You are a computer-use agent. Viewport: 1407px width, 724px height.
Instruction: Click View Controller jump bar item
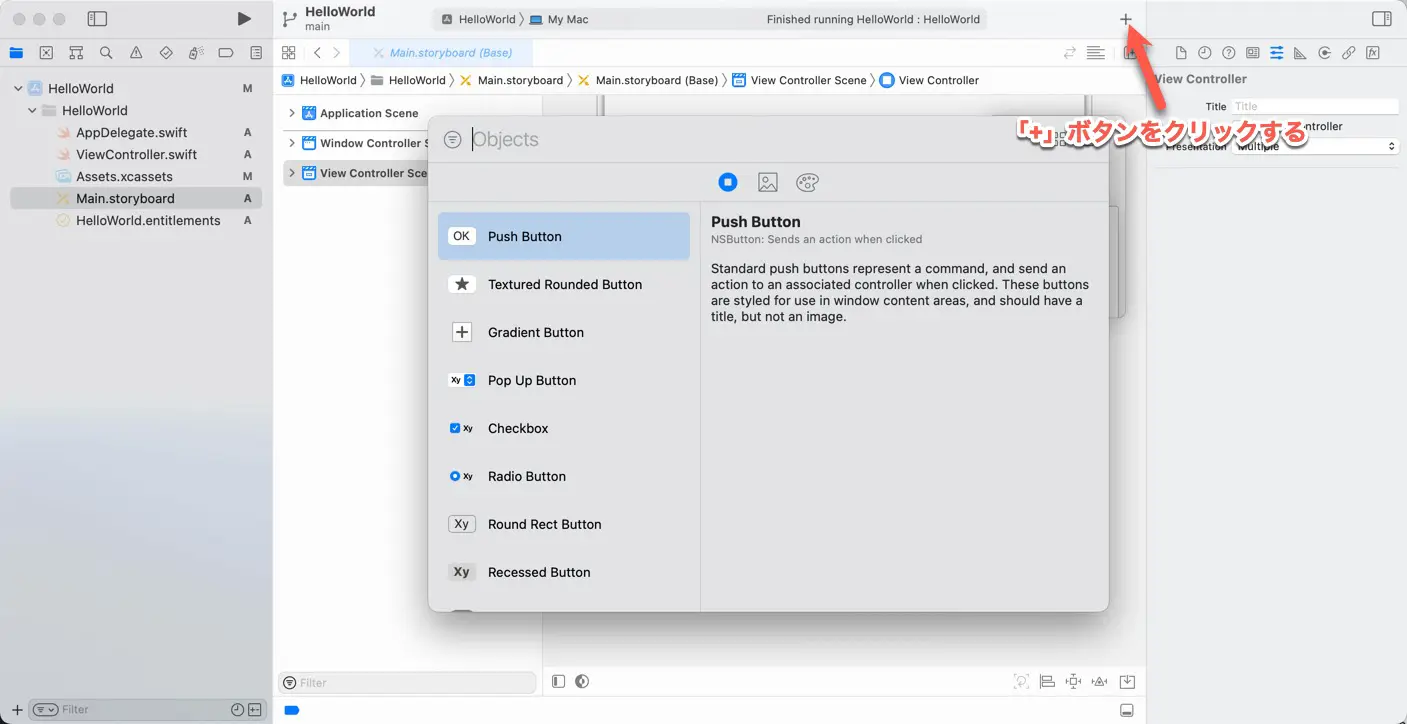click(929, 80)
